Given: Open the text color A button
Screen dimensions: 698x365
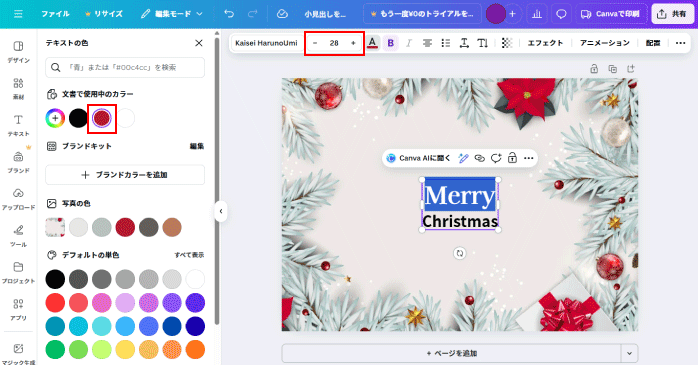Looking at the screenshot, I should 373,43.
